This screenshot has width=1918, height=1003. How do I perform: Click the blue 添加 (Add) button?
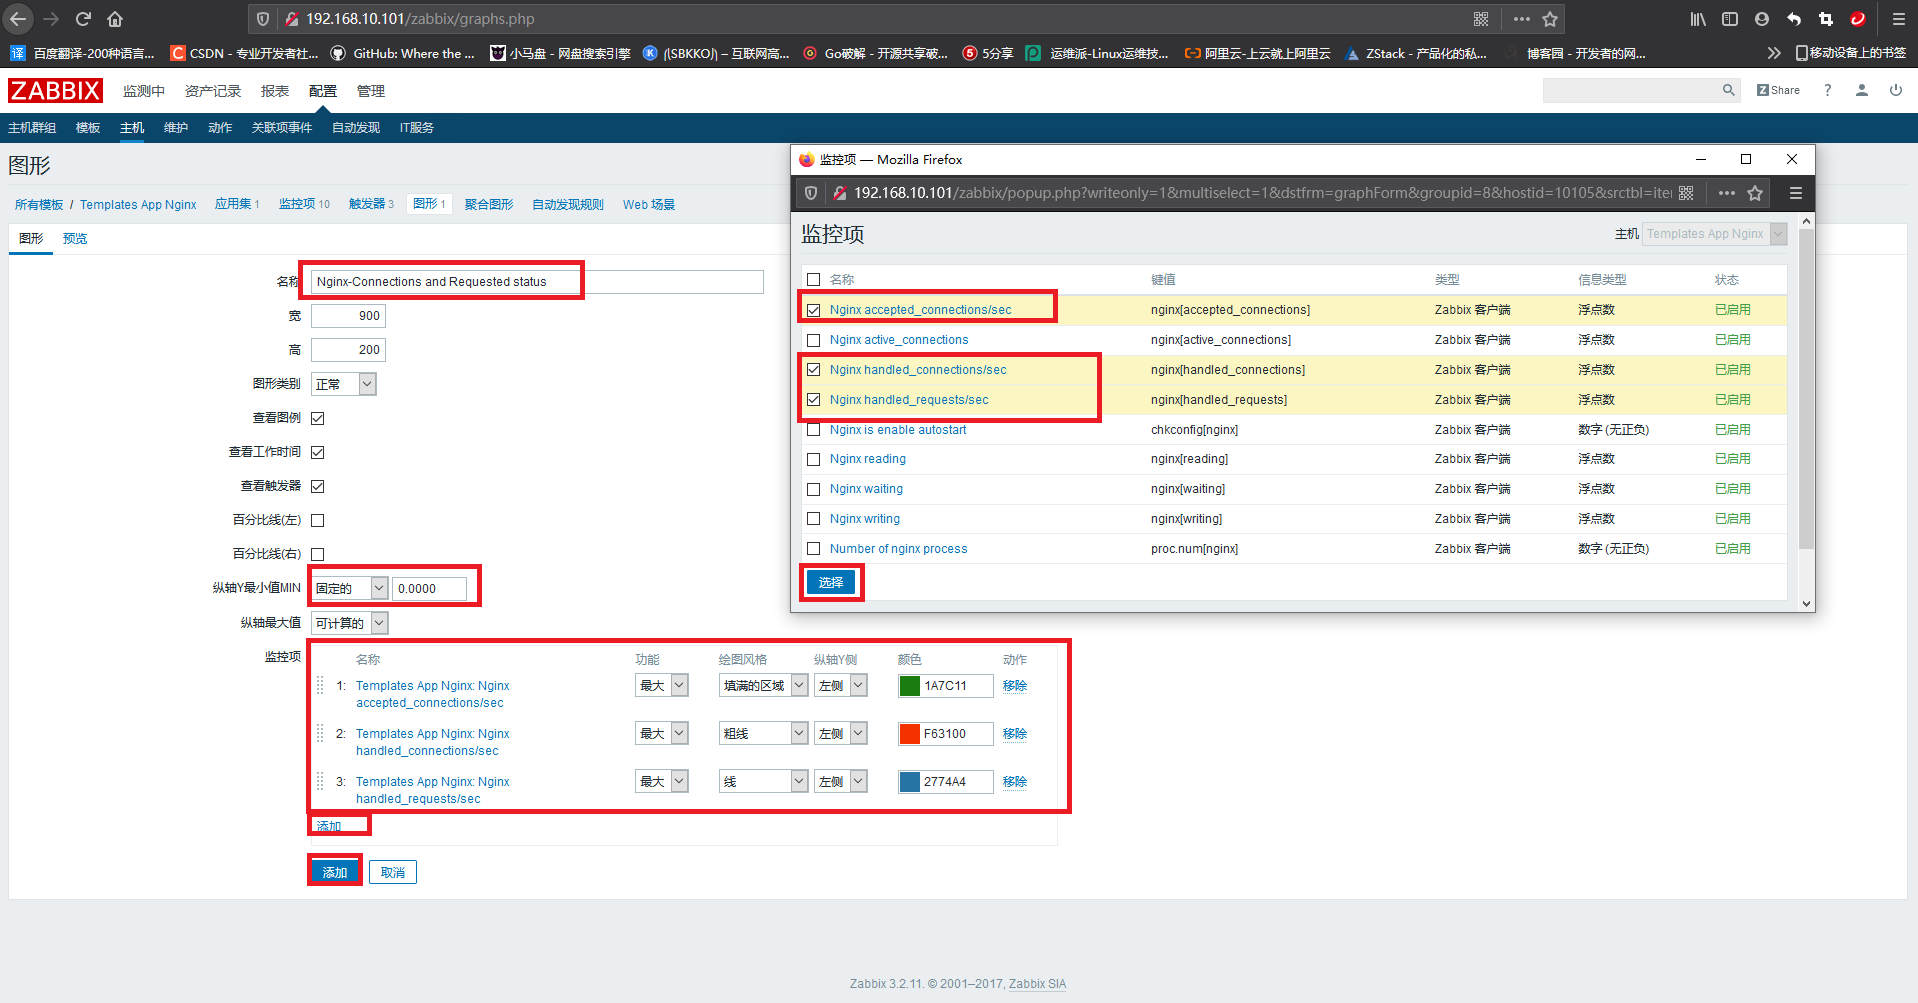pyautogui.click(x=335, y=872)
